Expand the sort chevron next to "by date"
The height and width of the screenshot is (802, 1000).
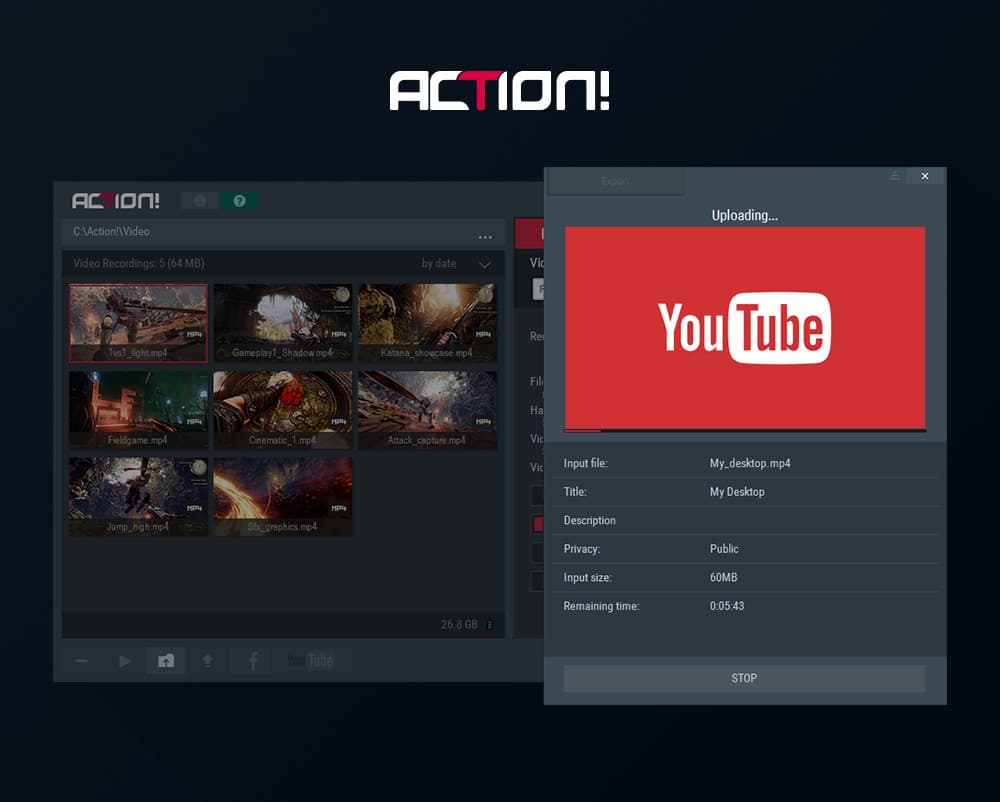[485, 264]
